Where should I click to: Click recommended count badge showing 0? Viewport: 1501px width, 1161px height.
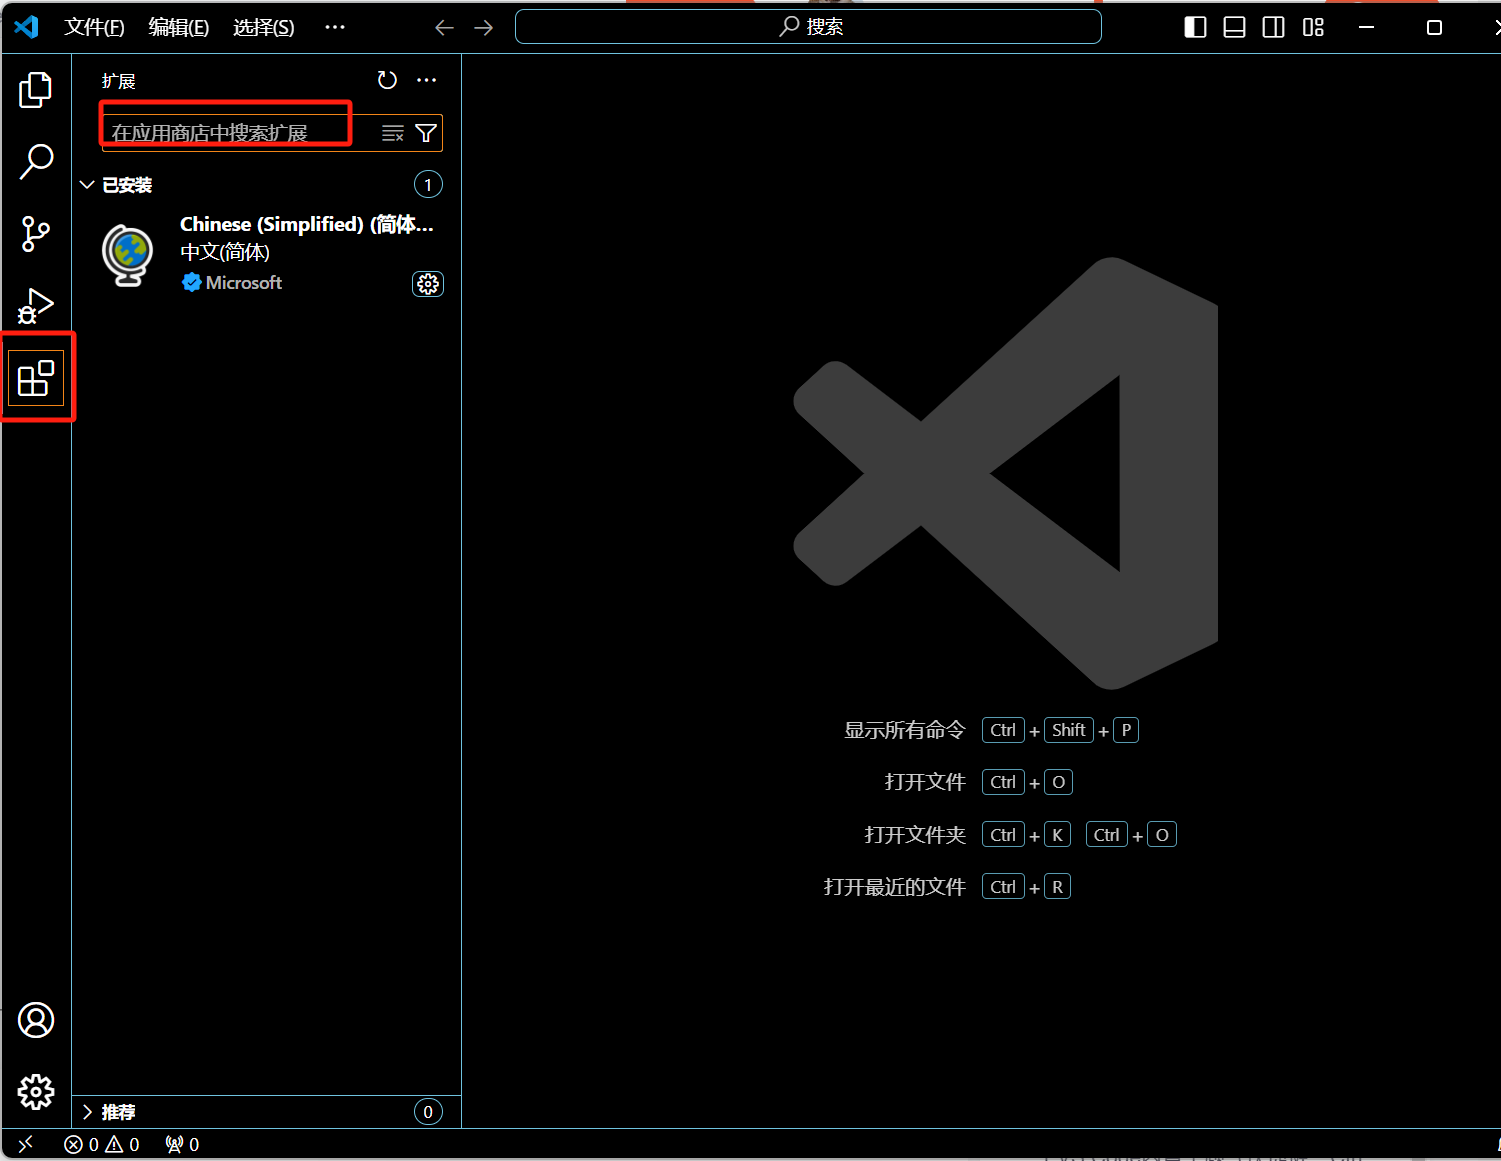tap(428, 1112)
